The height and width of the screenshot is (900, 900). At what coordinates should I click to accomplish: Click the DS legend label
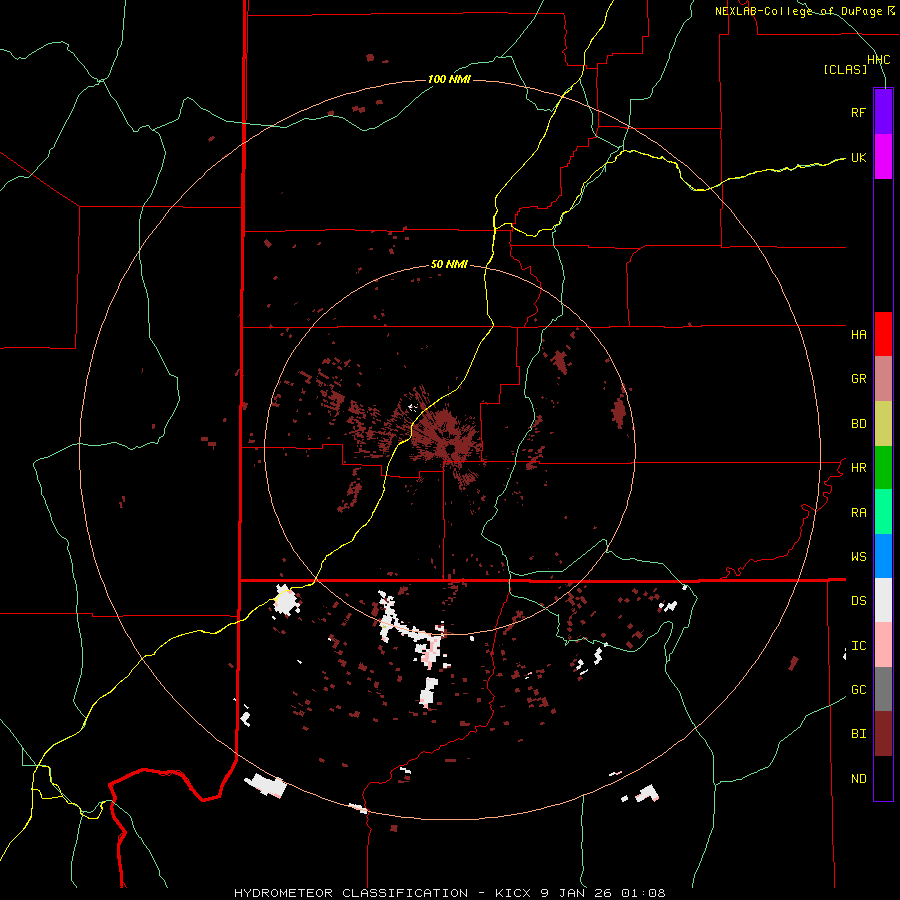click(x=859, y=601)
